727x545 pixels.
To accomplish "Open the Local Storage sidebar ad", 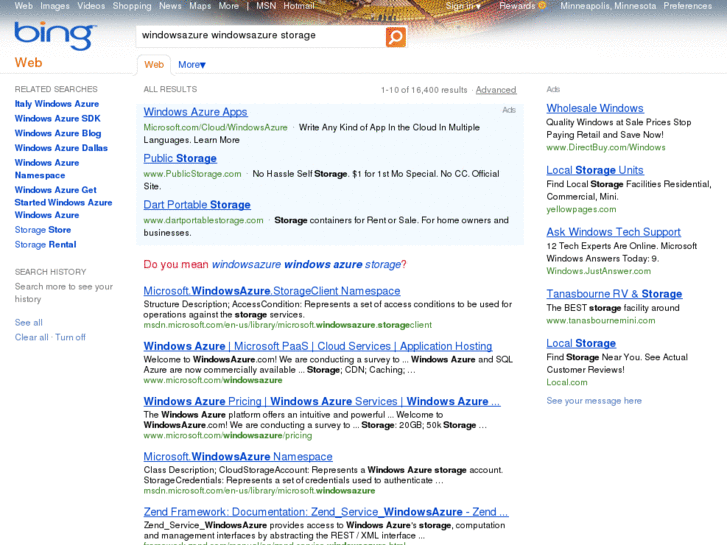I will pyautogui.click(x=581, y=343).
